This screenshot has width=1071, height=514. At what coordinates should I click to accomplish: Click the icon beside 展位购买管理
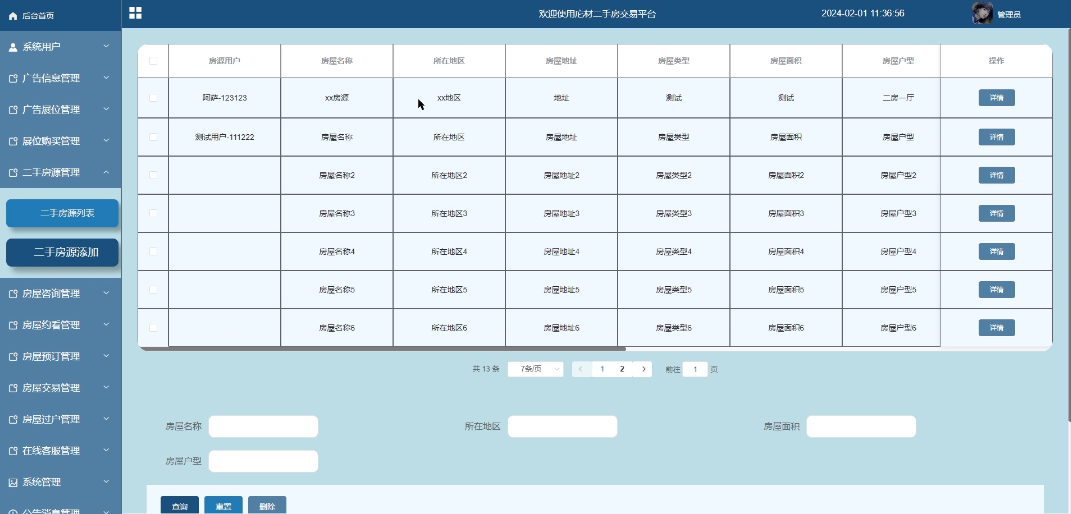12,141
